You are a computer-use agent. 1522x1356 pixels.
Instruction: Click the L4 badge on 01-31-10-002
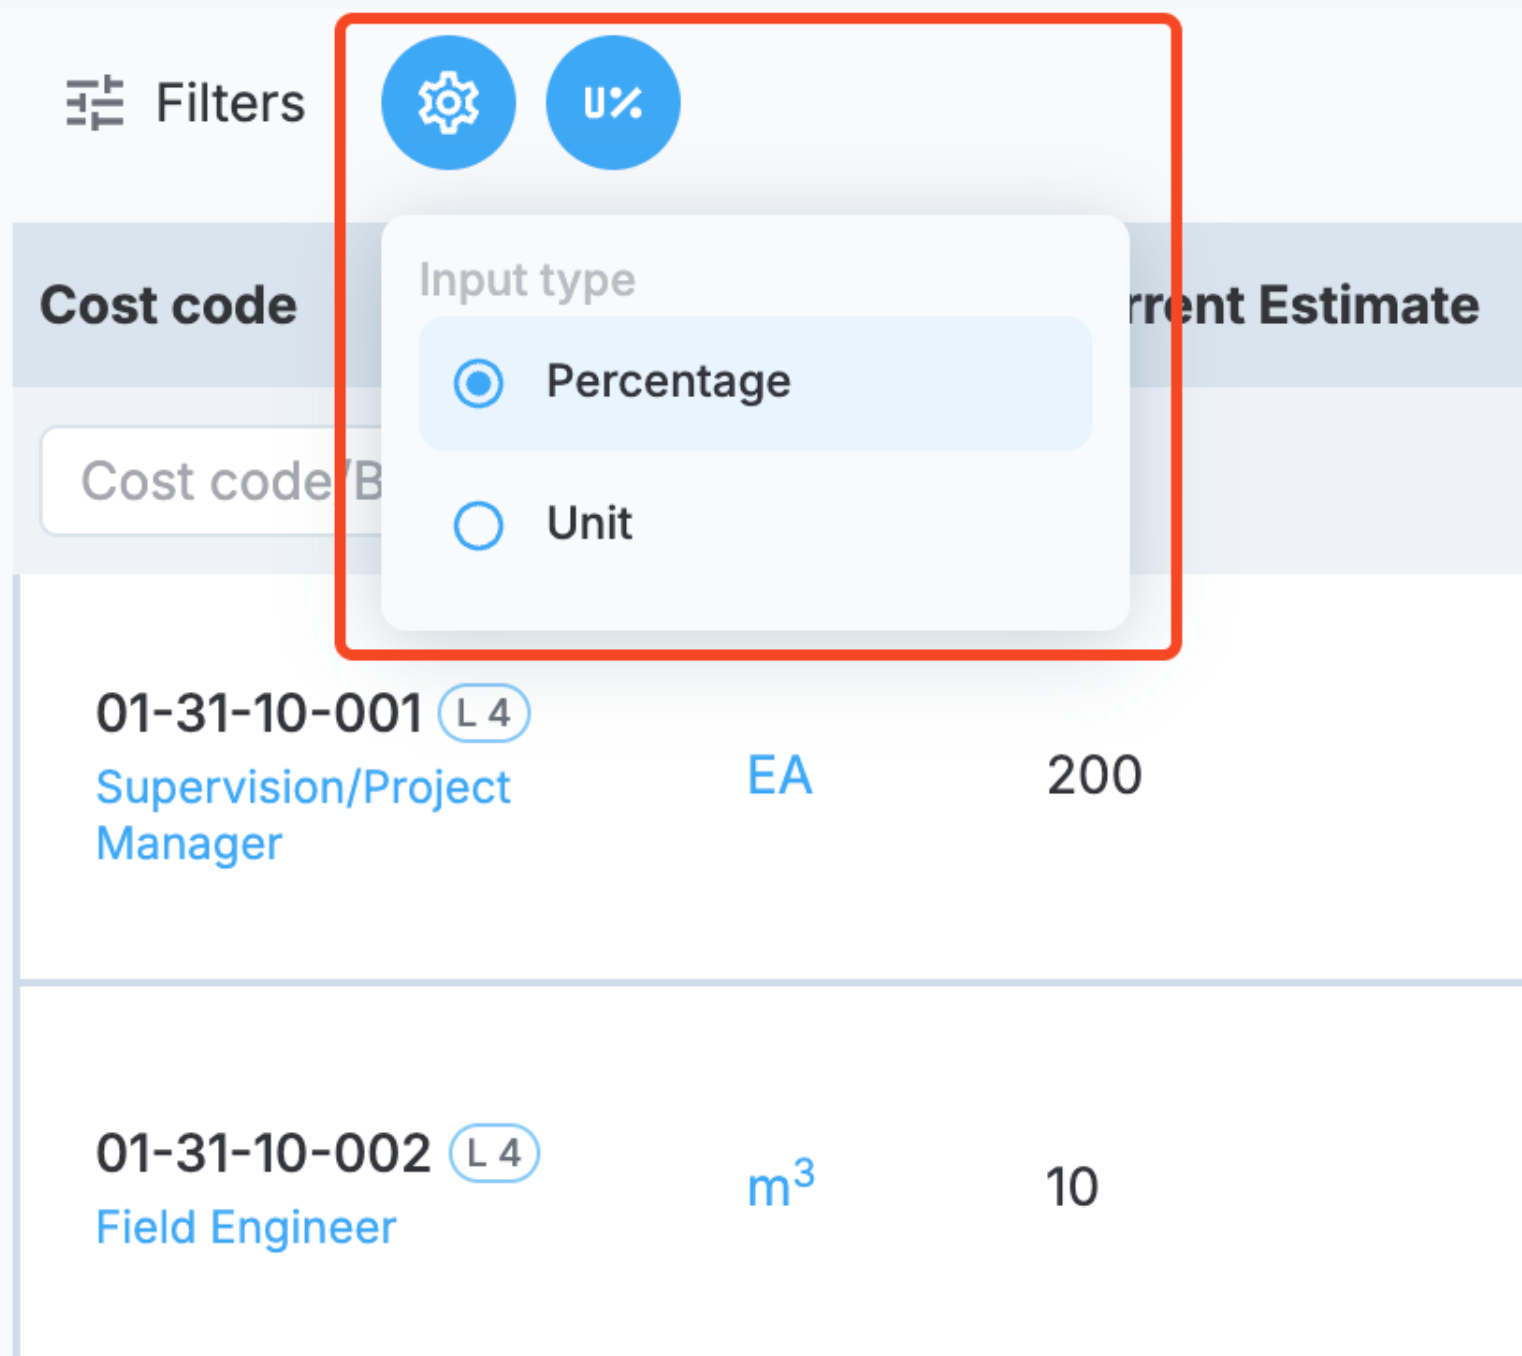[x=494, y=1154]
